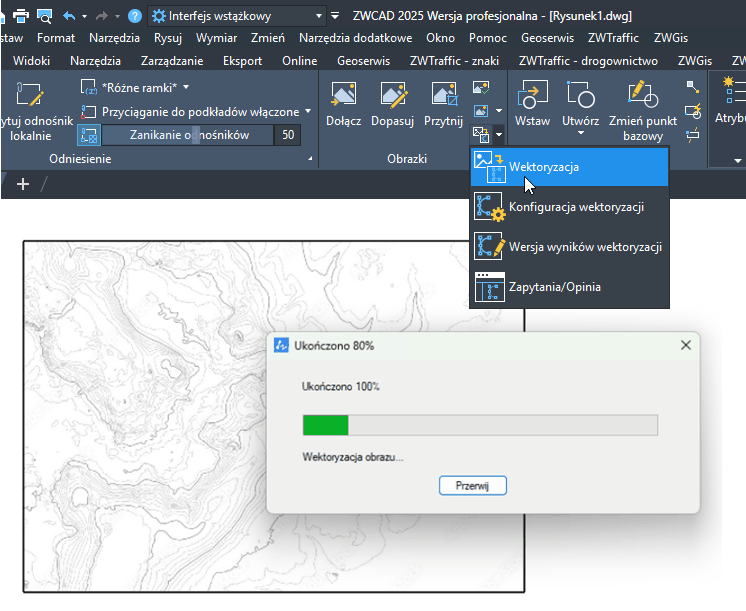Open the Rysuj menu

pyautogui.click(x=168, y=38)
